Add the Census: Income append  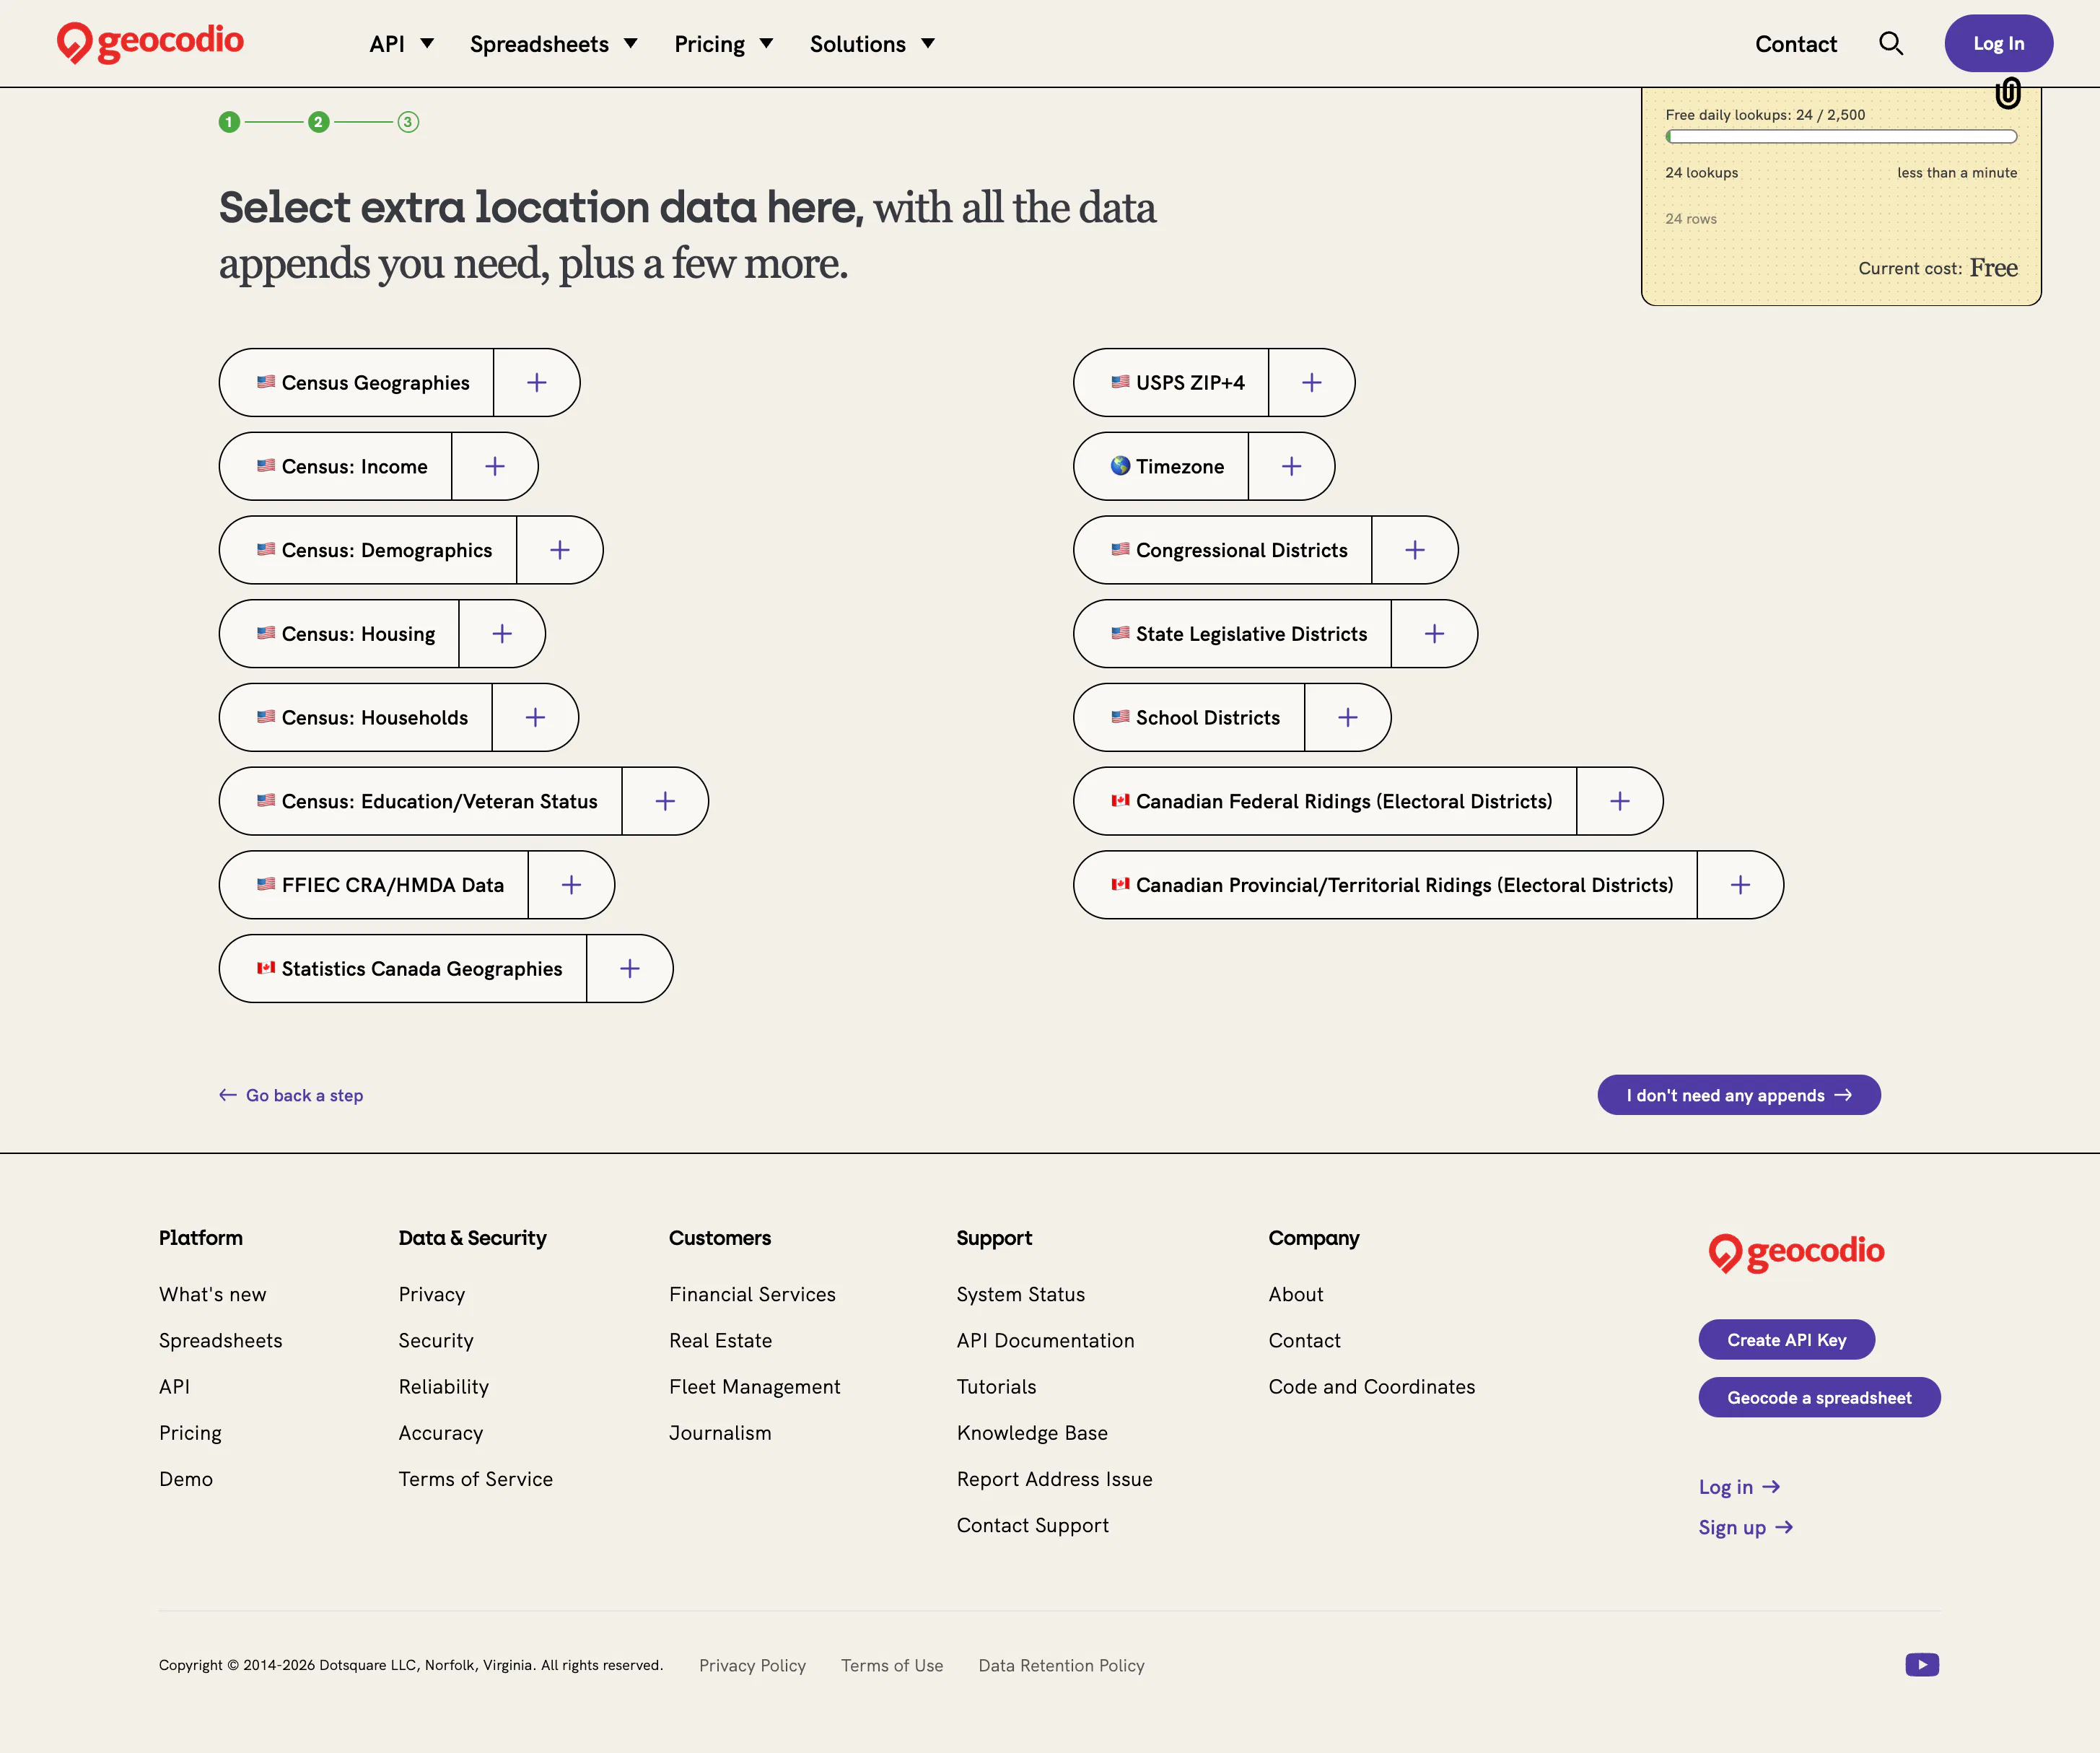(495, 466)
